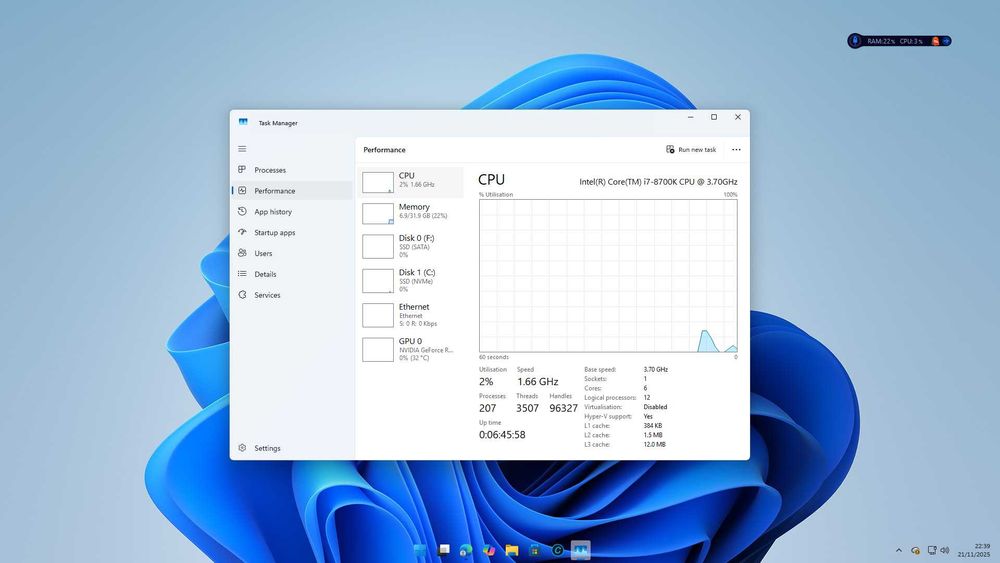Click the Ethernet graph thumbnail

[378, 315]
